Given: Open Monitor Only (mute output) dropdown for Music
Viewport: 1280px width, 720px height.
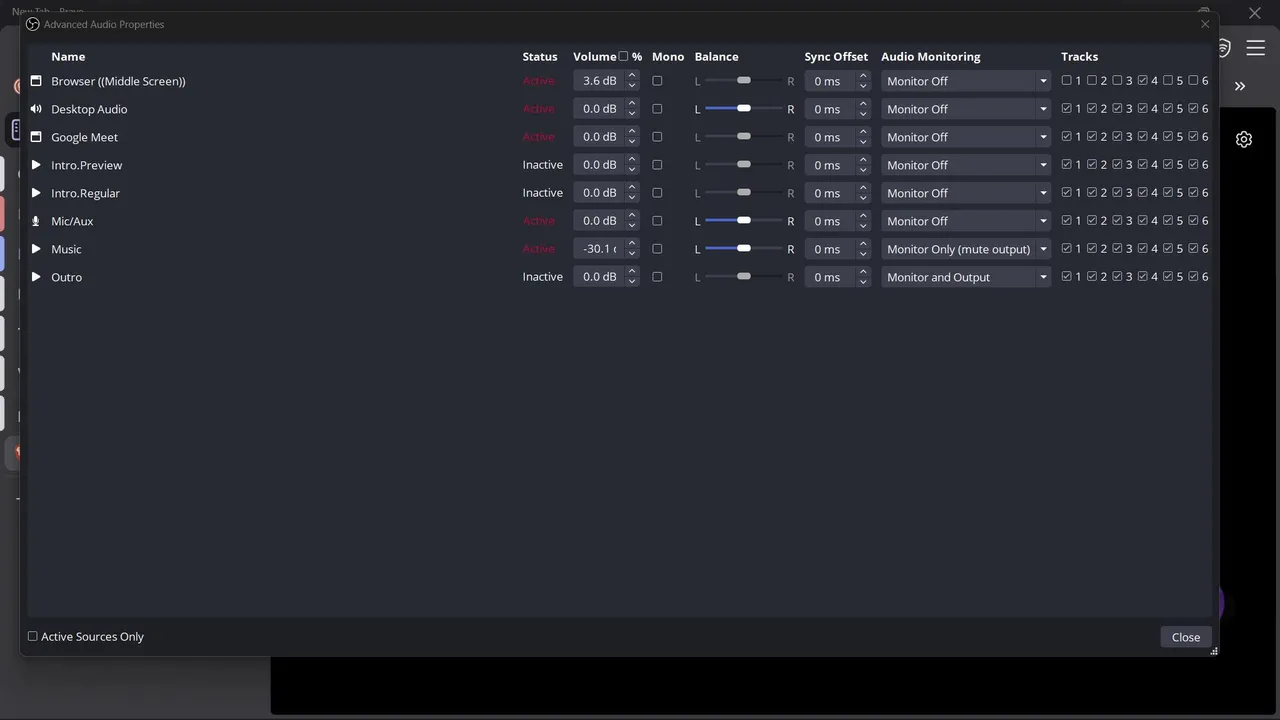Looking at the screenshot, I should pyautogui.click(x=966, y=249).
